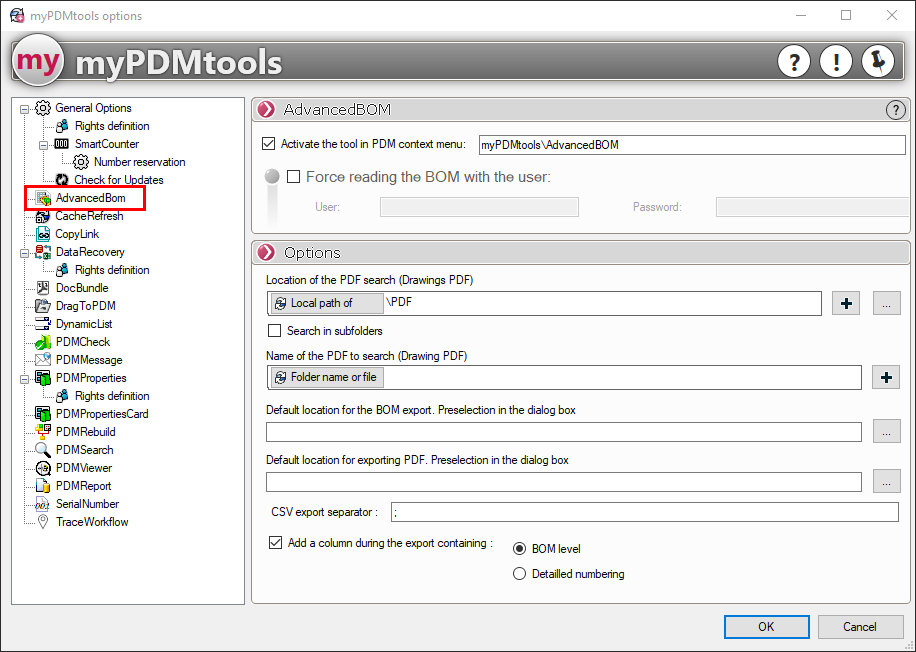Open the AdvancedBOM section help icon

[x=895, y=110]
